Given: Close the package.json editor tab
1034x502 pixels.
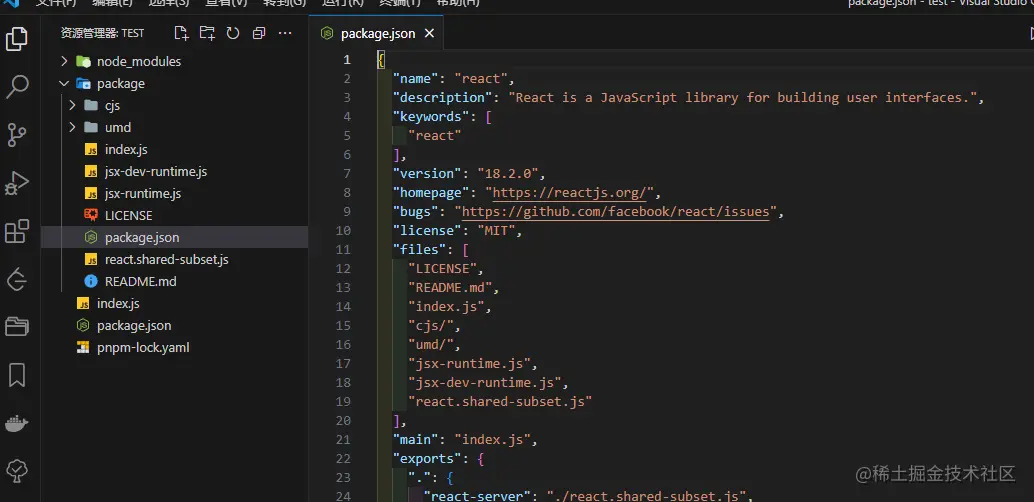Looking at the screenshot, I should (x=429, y=34).
